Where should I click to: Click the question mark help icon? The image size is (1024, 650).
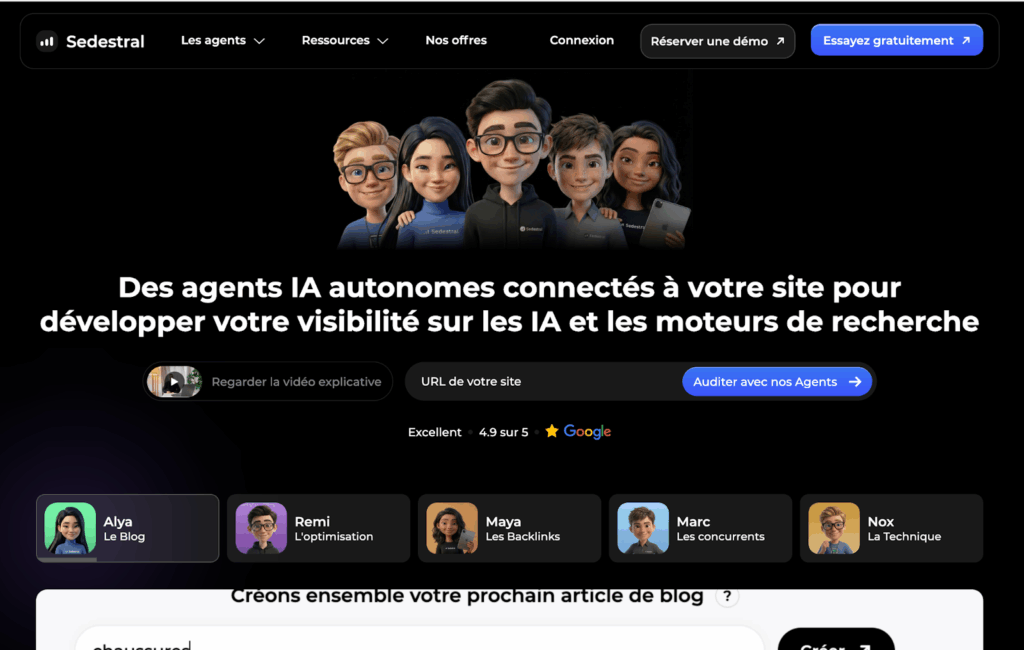[x=727, y=596]
